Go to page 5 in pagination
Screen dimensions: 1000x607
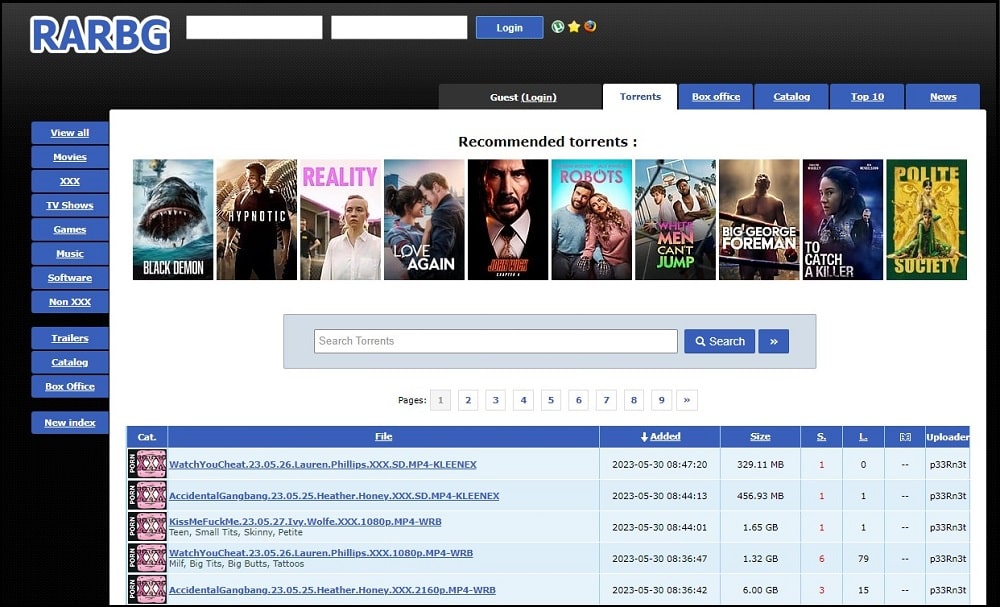pos(551,400)
